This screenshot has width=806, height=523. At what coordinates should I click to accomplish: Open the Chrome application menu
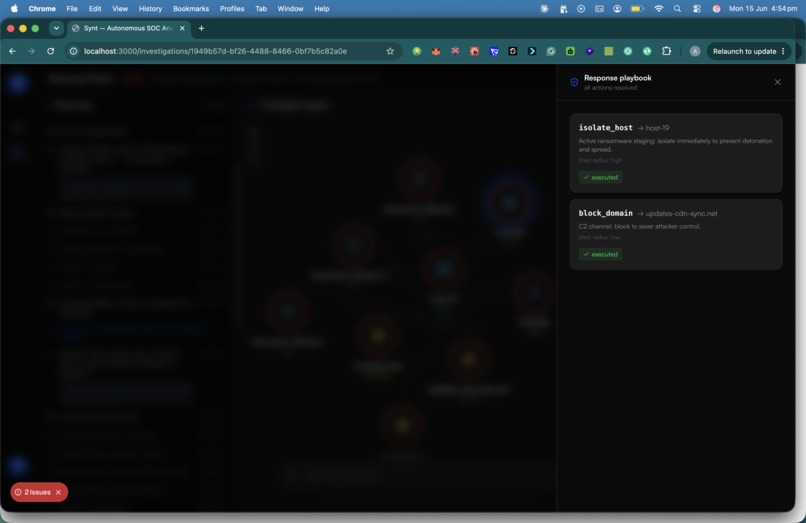(42, 9)
